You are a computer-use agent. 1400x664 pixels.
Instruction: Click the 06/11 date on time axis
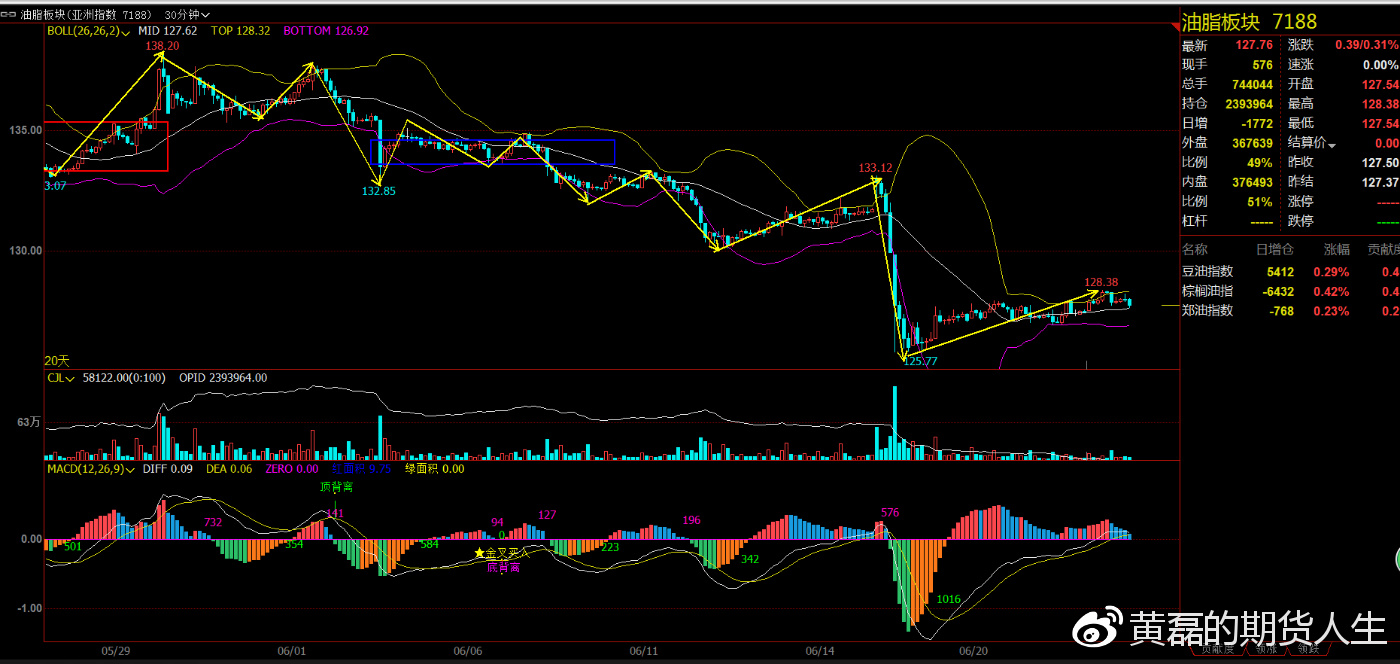(643, 650)
